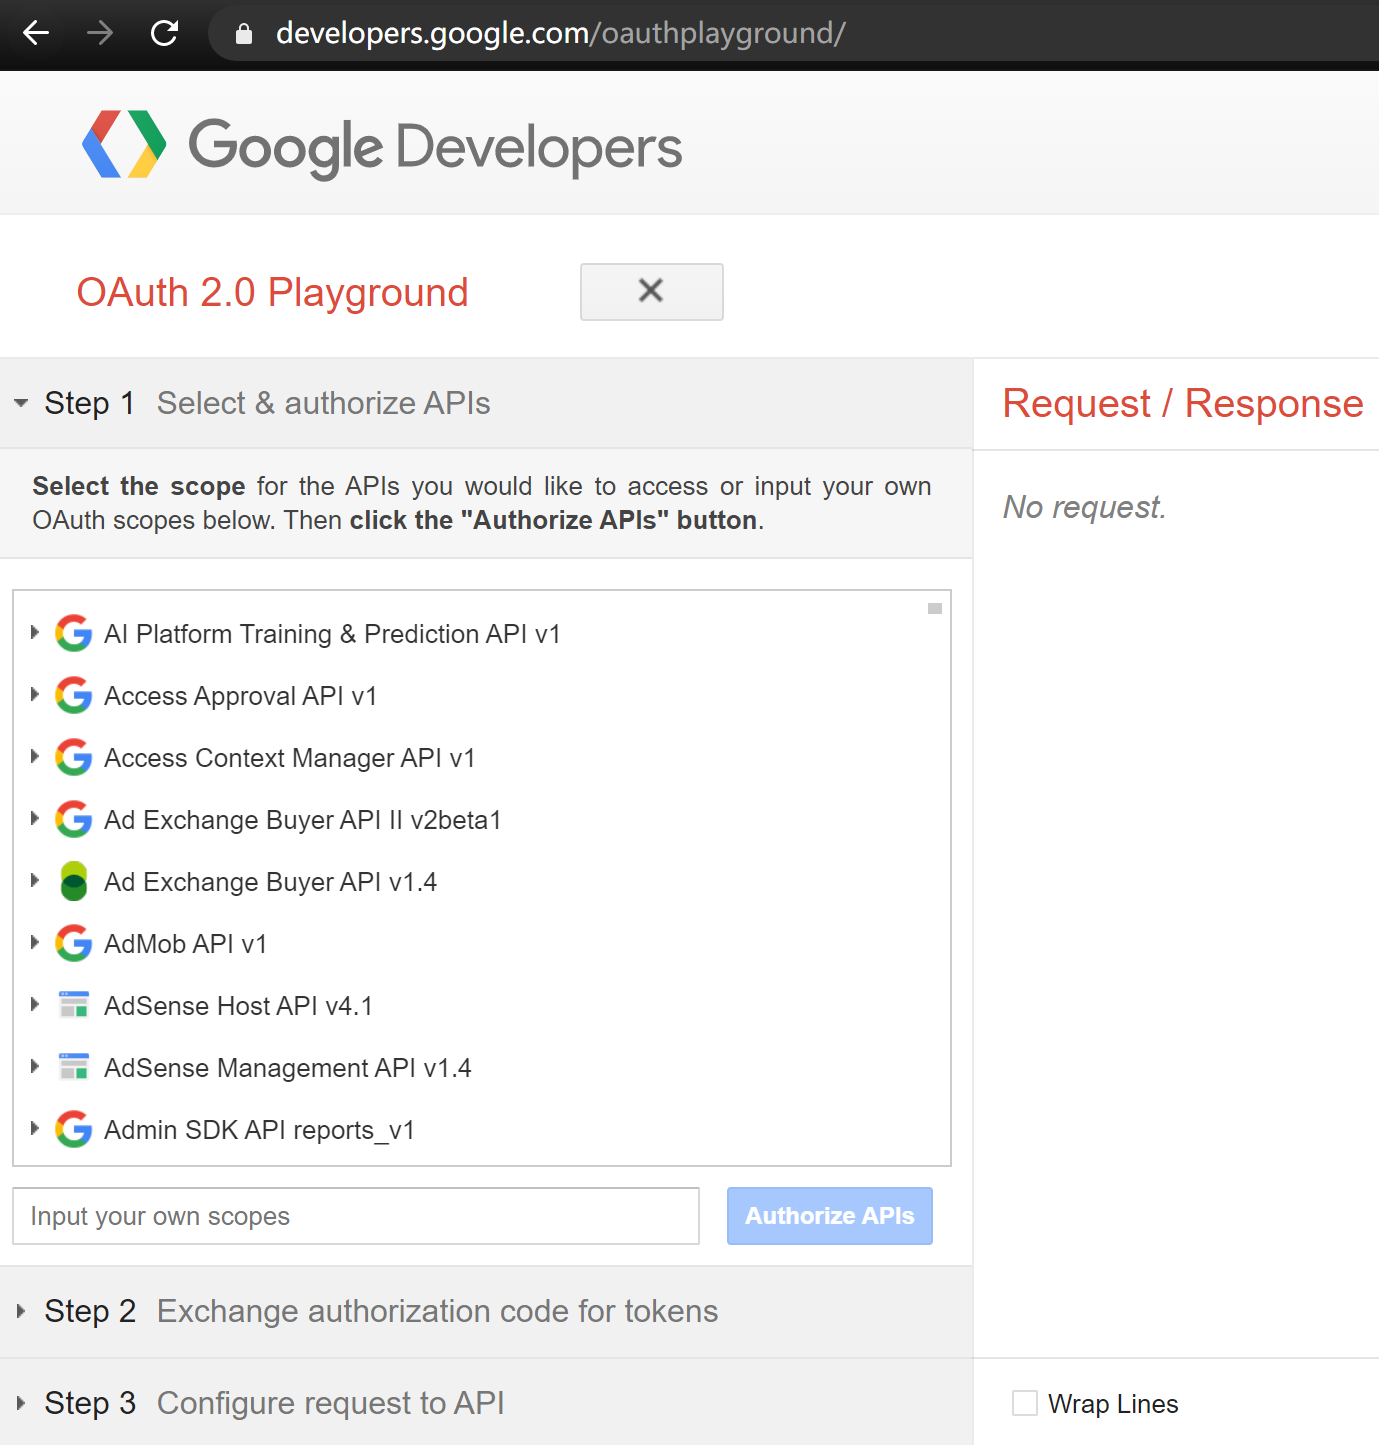Click the X button next to playground title

pyautogui.click(x=652, y=292)
